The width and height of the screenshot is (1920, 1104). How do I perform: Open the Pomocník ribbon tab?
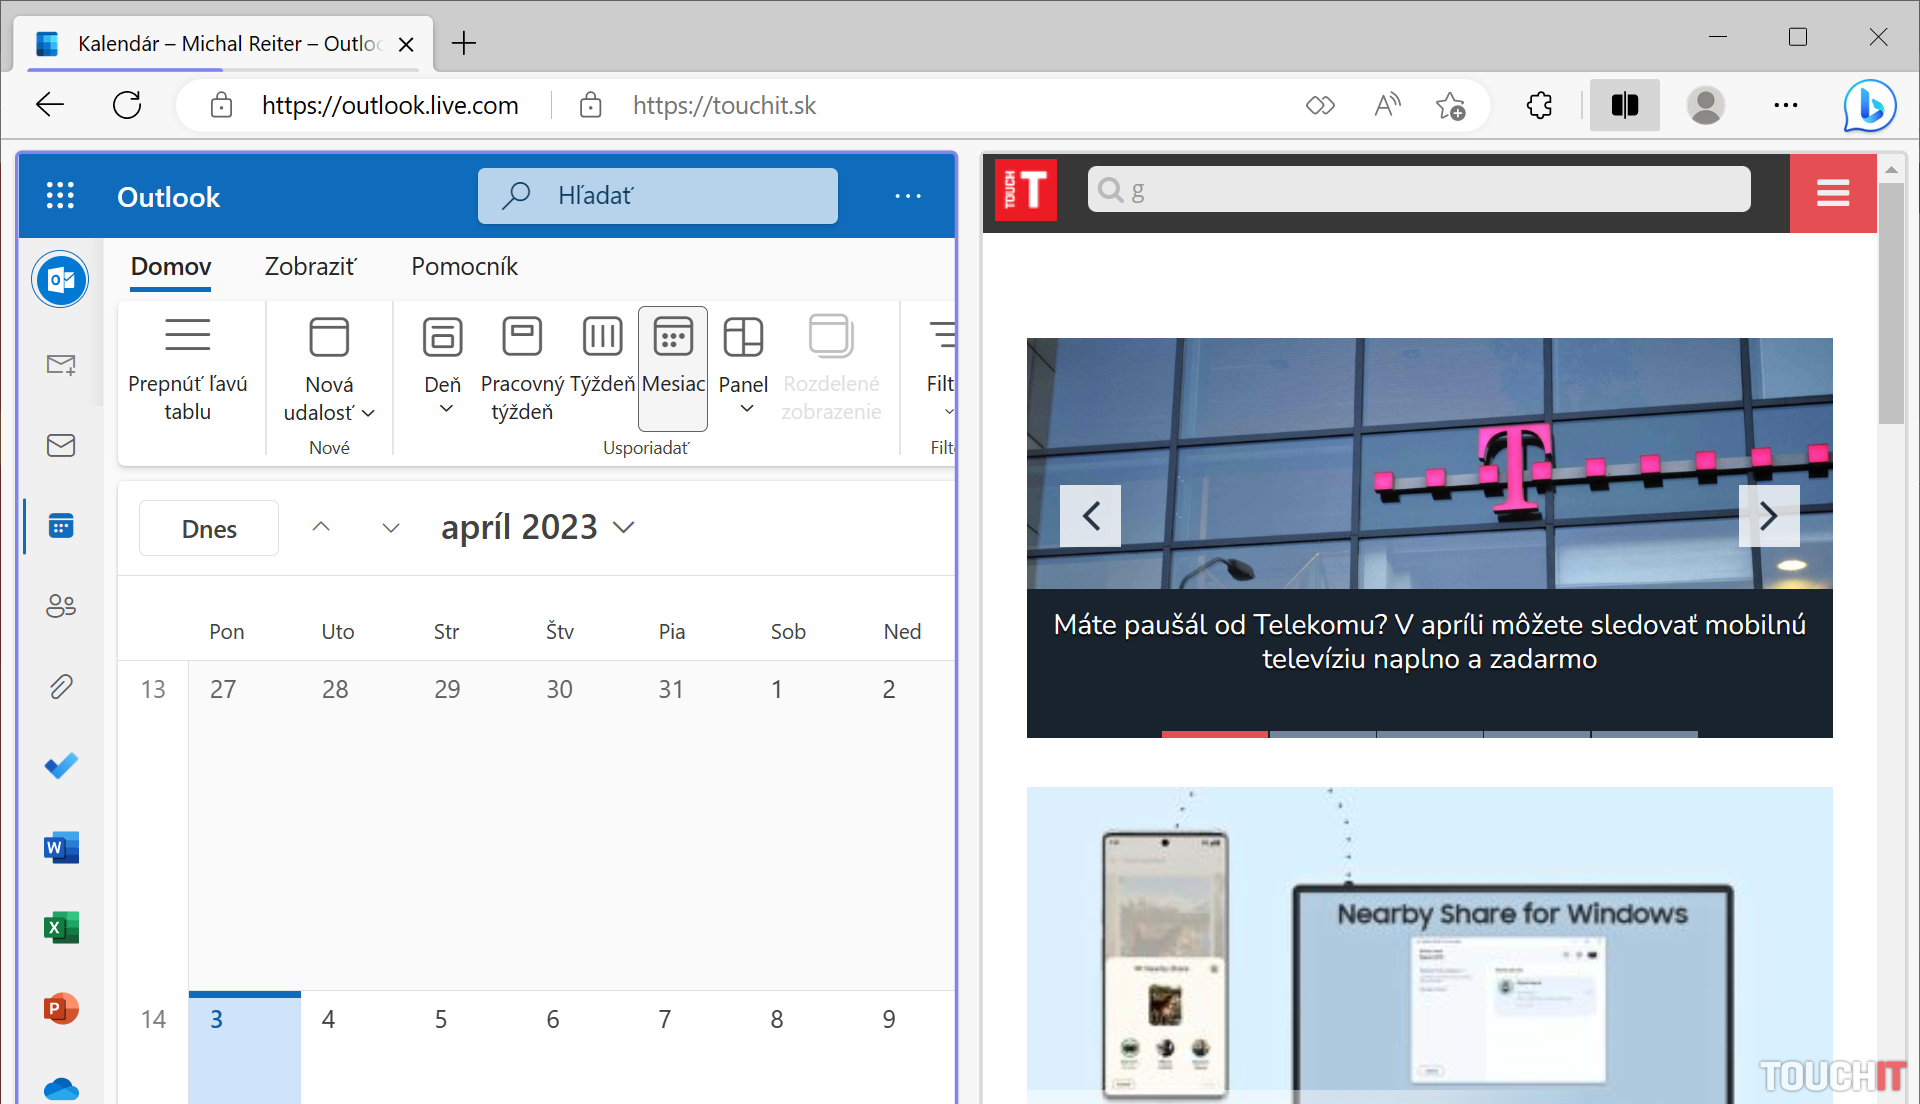pos(464,267)
